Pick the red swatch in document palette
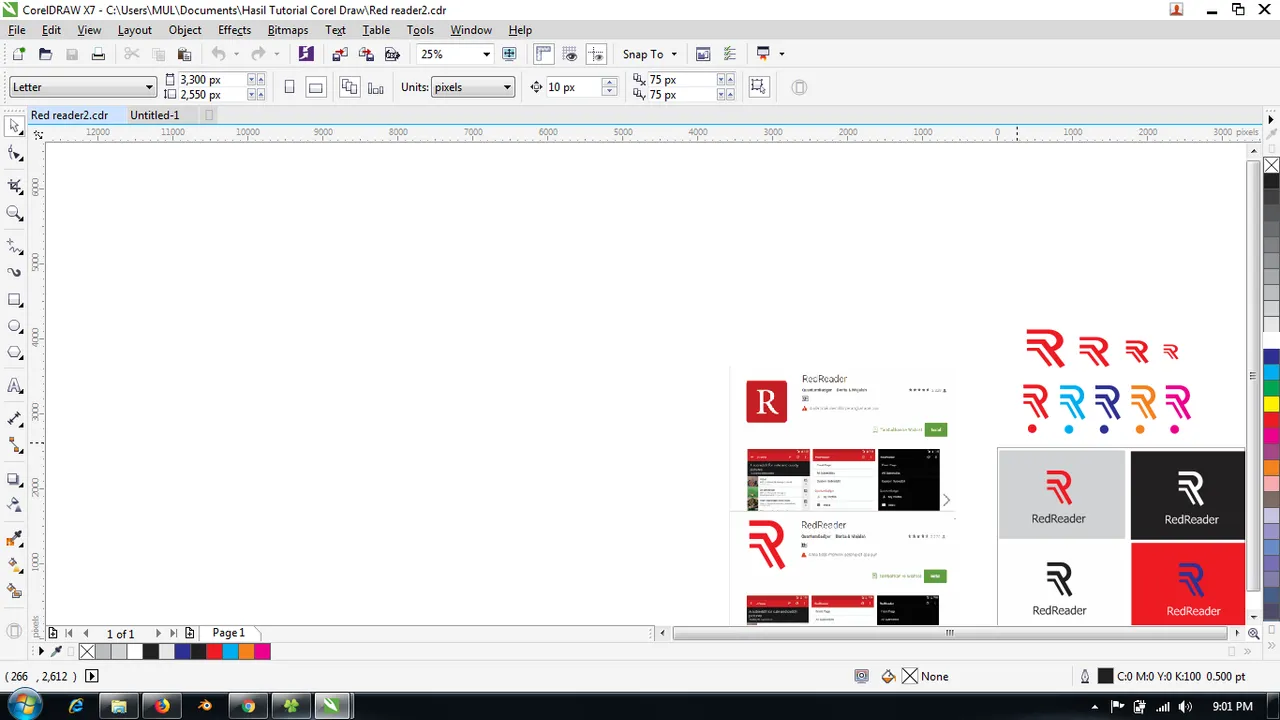 pyautogui.click(x=214, y=651)
